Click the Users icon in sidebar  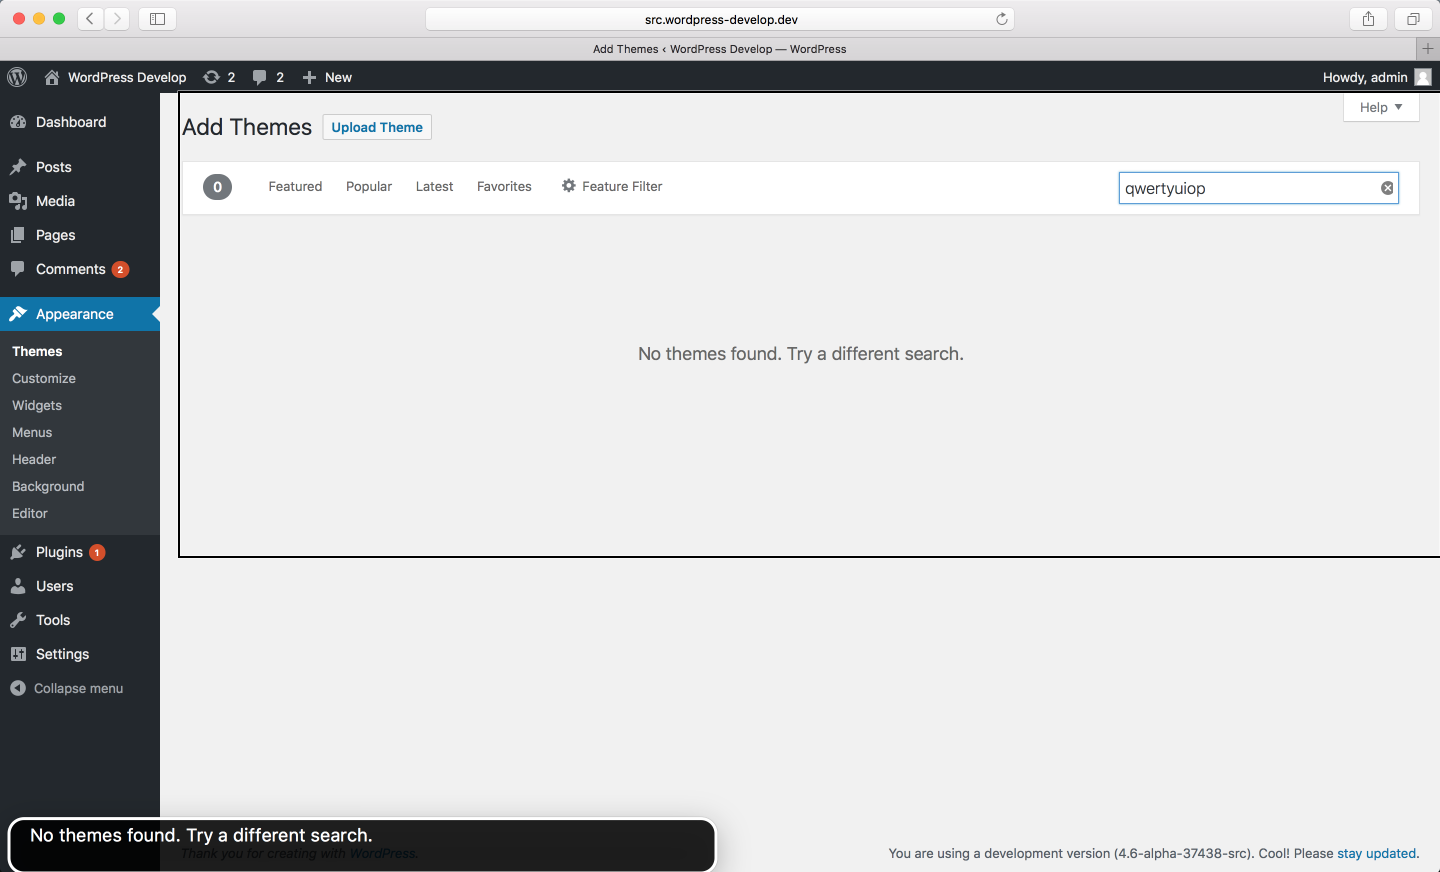(x=18, y=586)
